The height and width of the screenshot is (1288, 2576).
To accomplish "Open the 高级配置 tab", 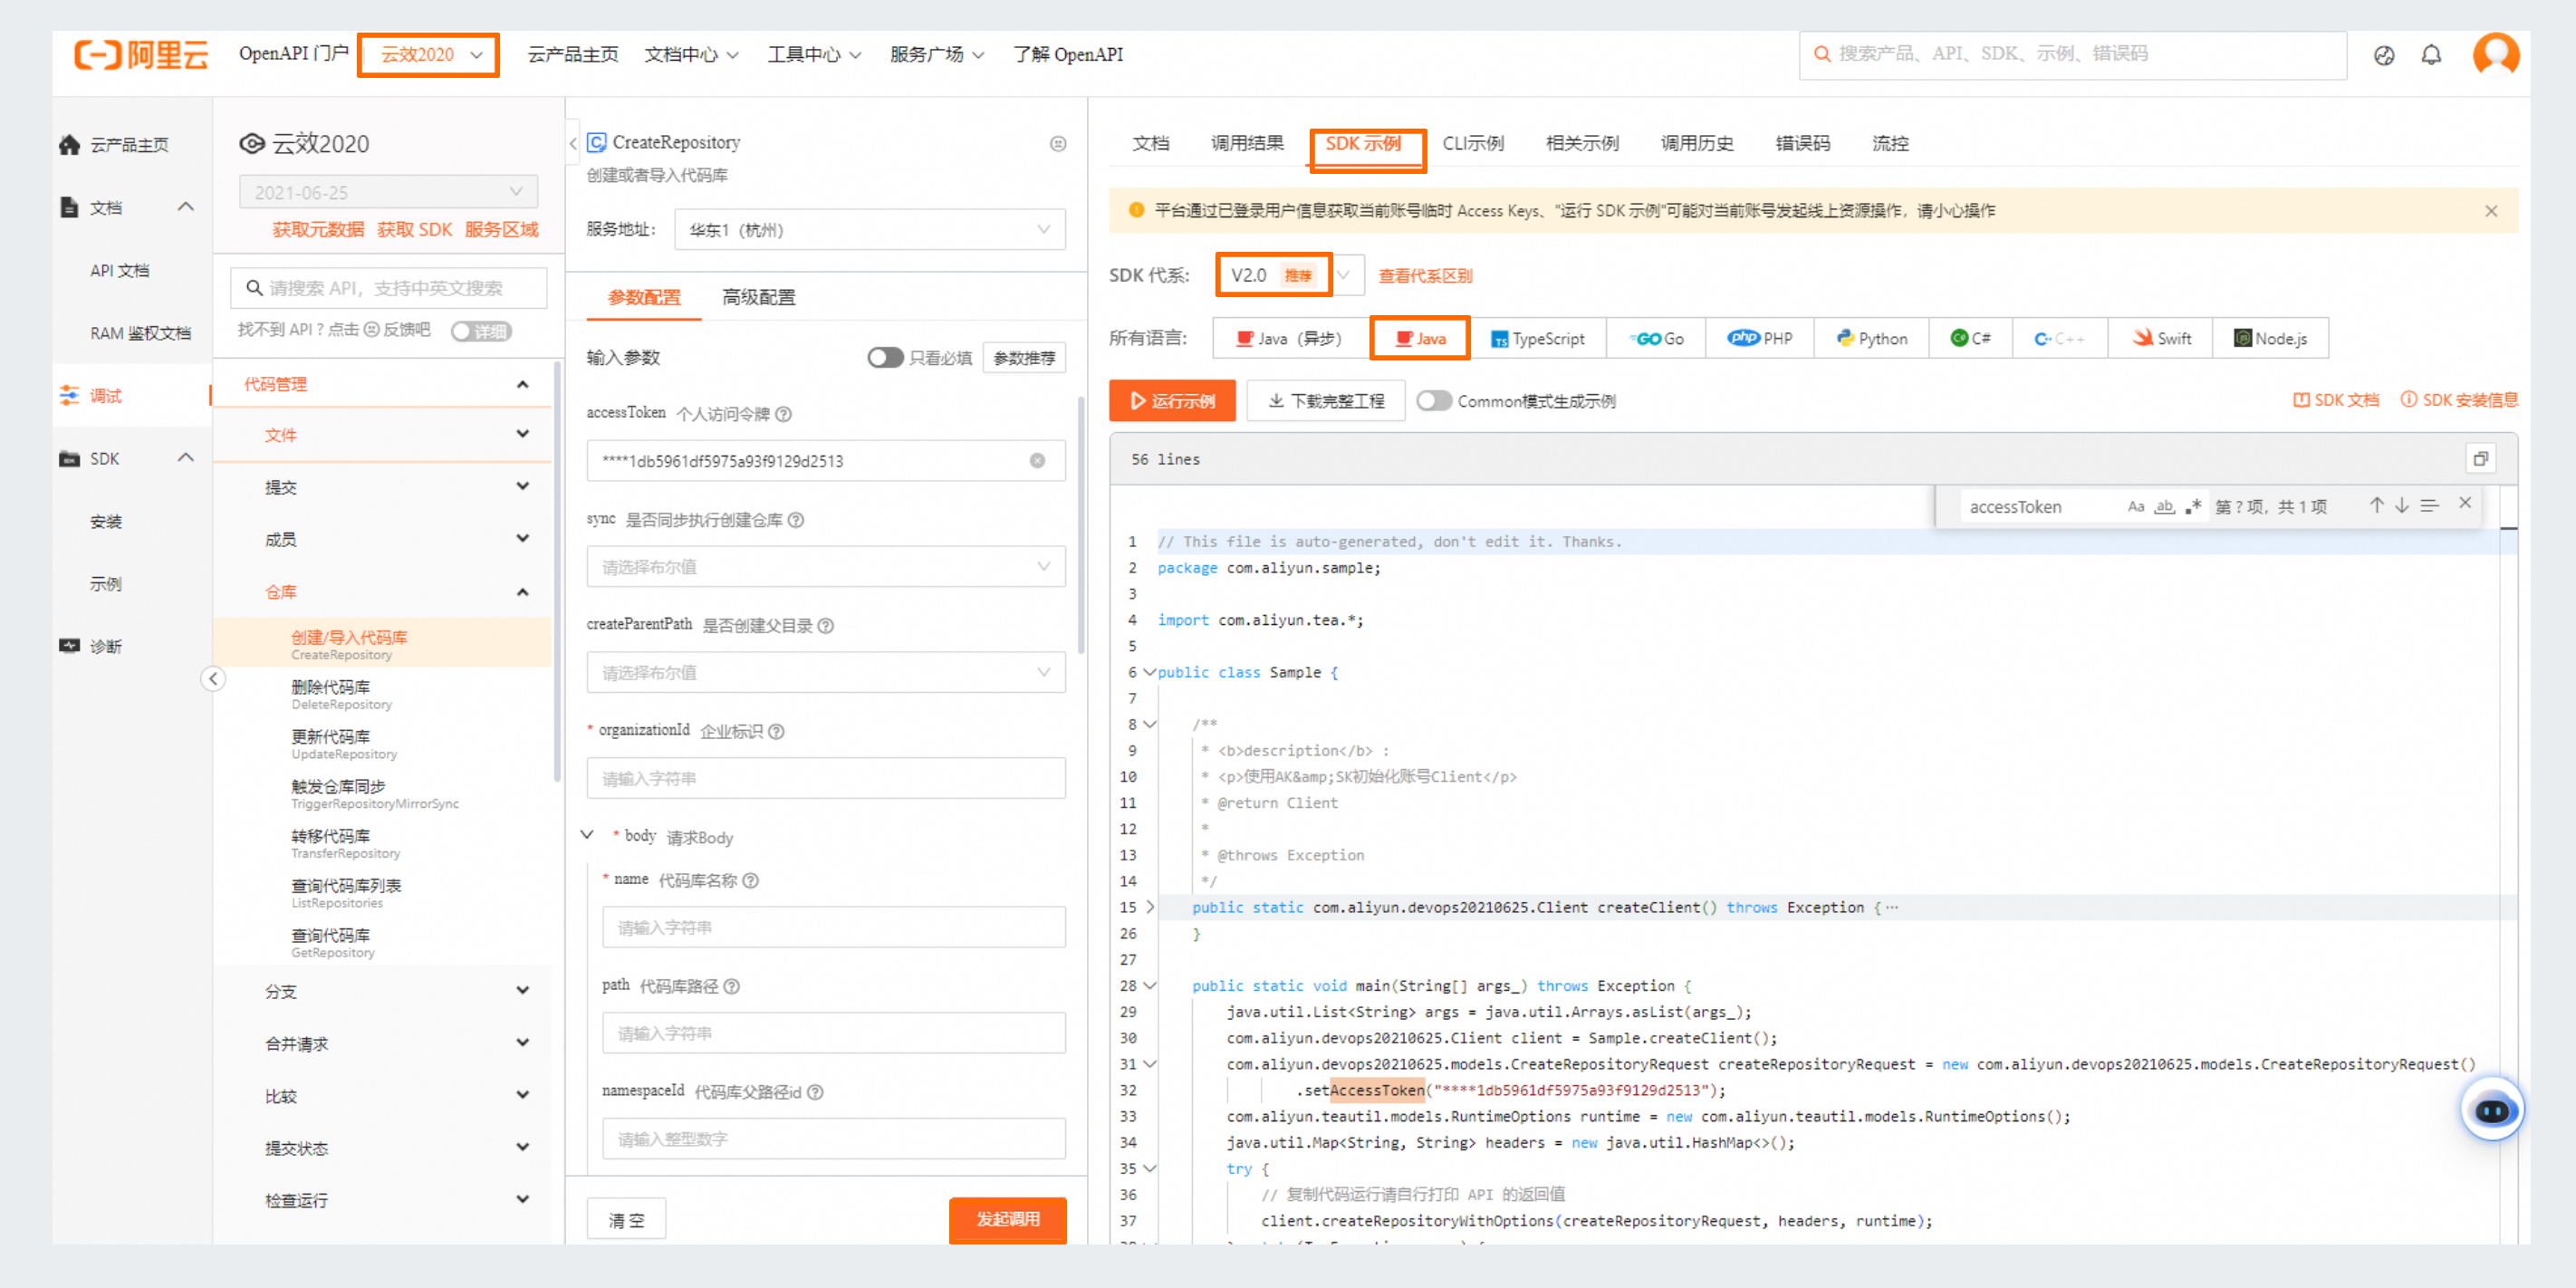I will click(x=759, y=298).
